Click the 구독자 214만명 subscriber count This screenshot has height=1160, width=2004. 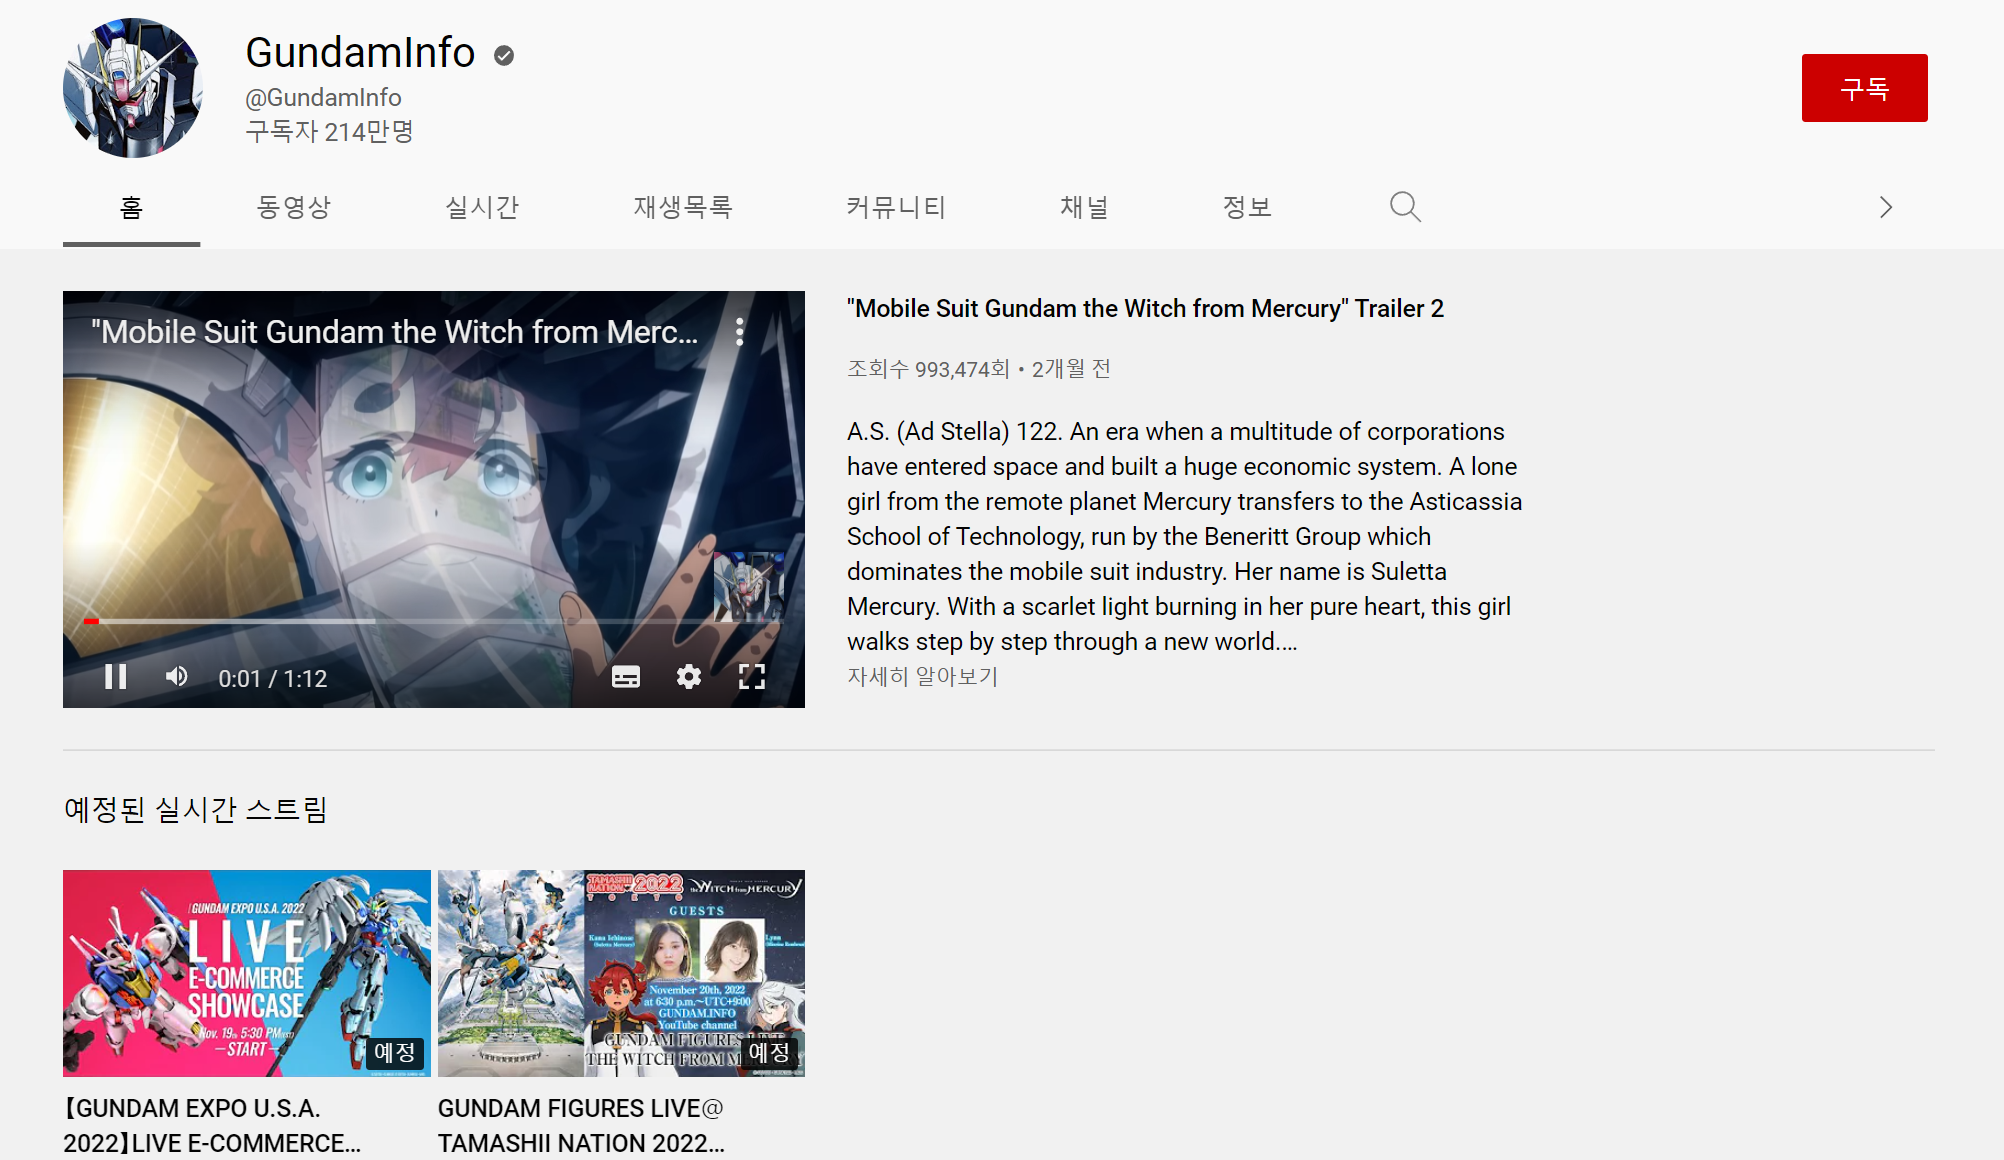pos(330,132)
